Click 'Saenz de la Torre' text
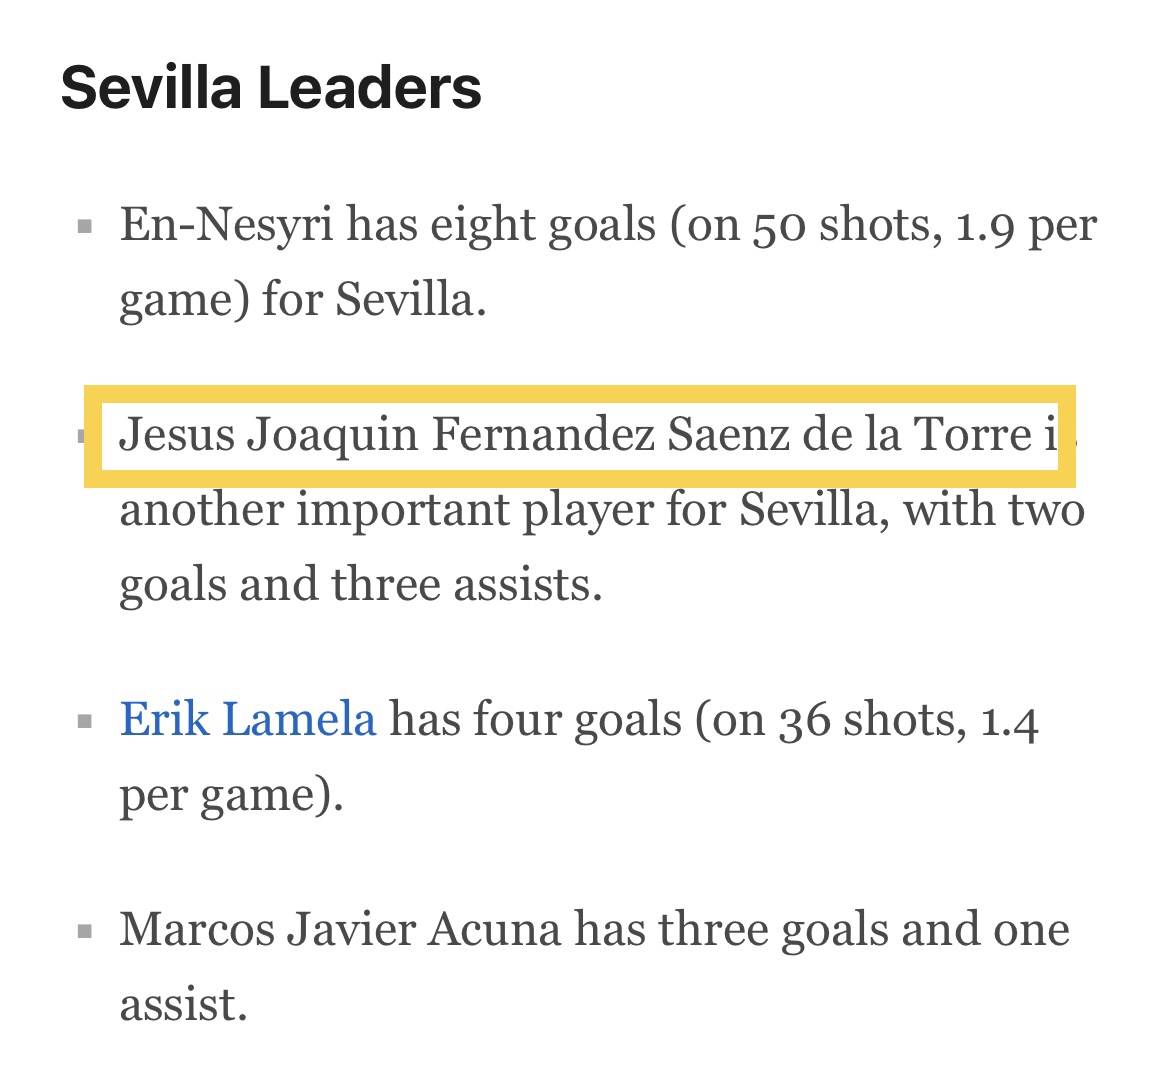 pos(849,435)
